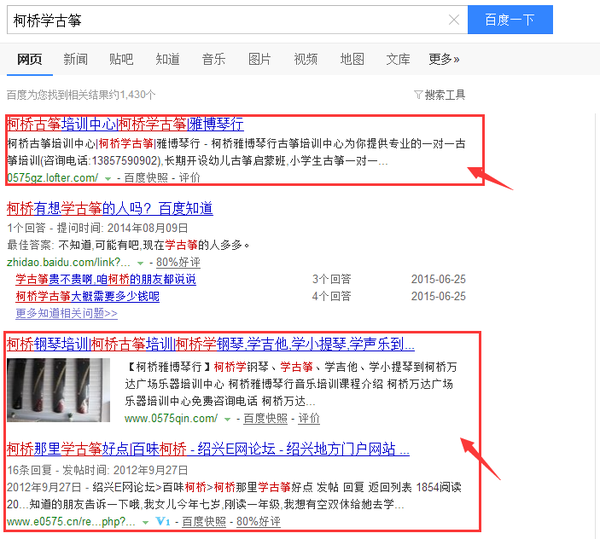Click the result count text 百度为您找到相关结果约1,430个
This screenshot has height=539, width=600.
[x=81, y=95]
